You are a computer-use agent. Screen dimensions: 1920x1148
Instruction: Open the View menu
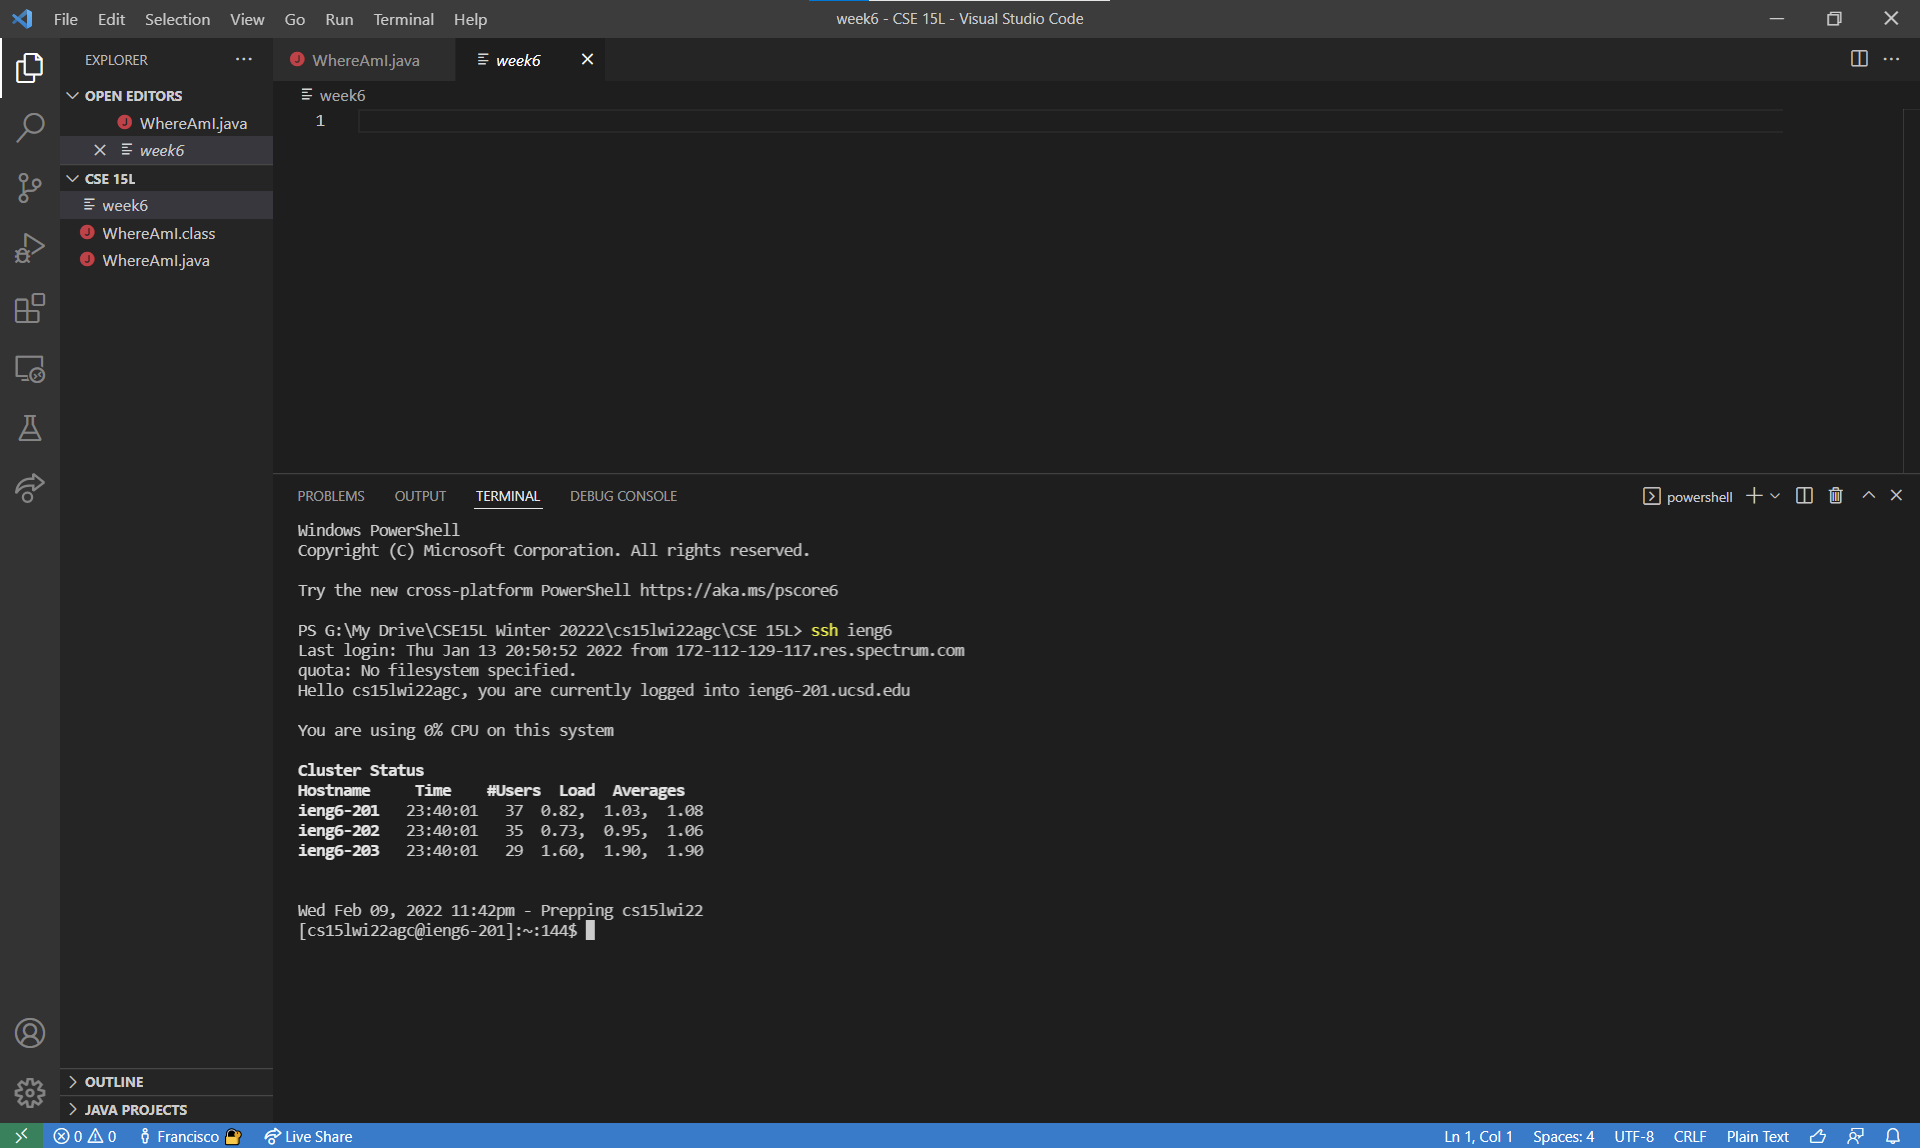[x=247, y=19]
